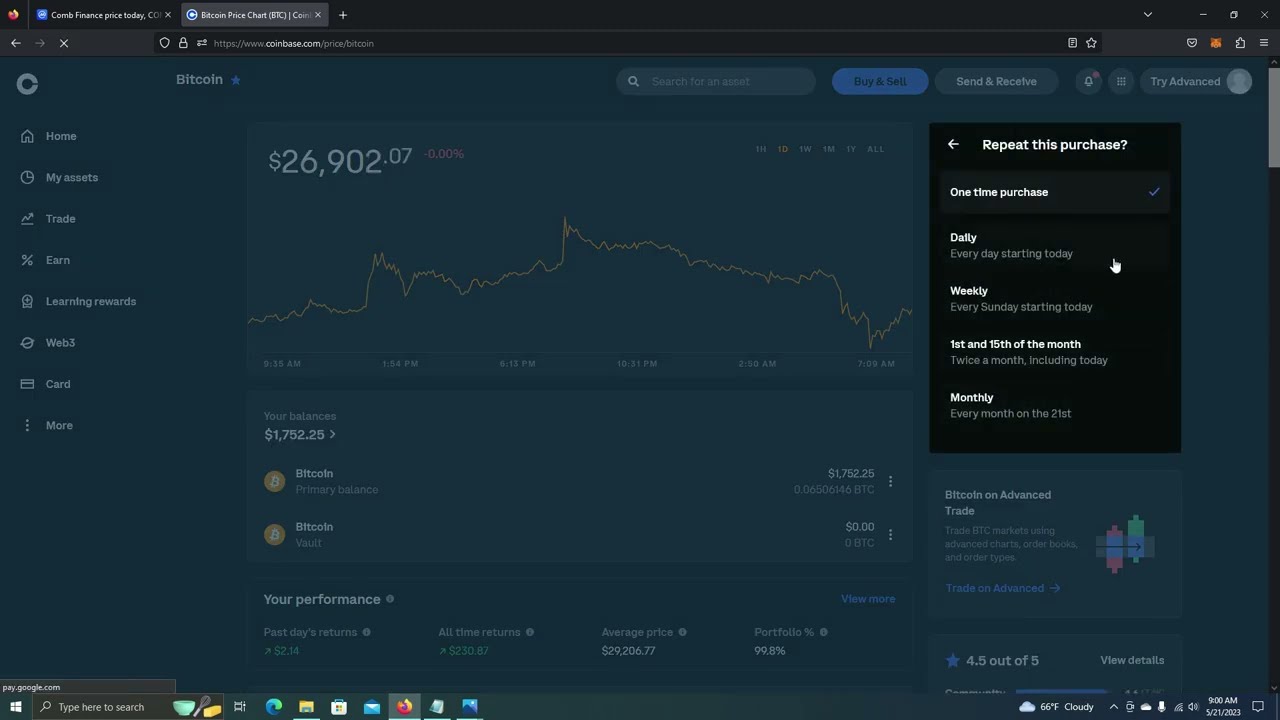Open options menu for Bitcoin Primary balance

coord(890,481)
